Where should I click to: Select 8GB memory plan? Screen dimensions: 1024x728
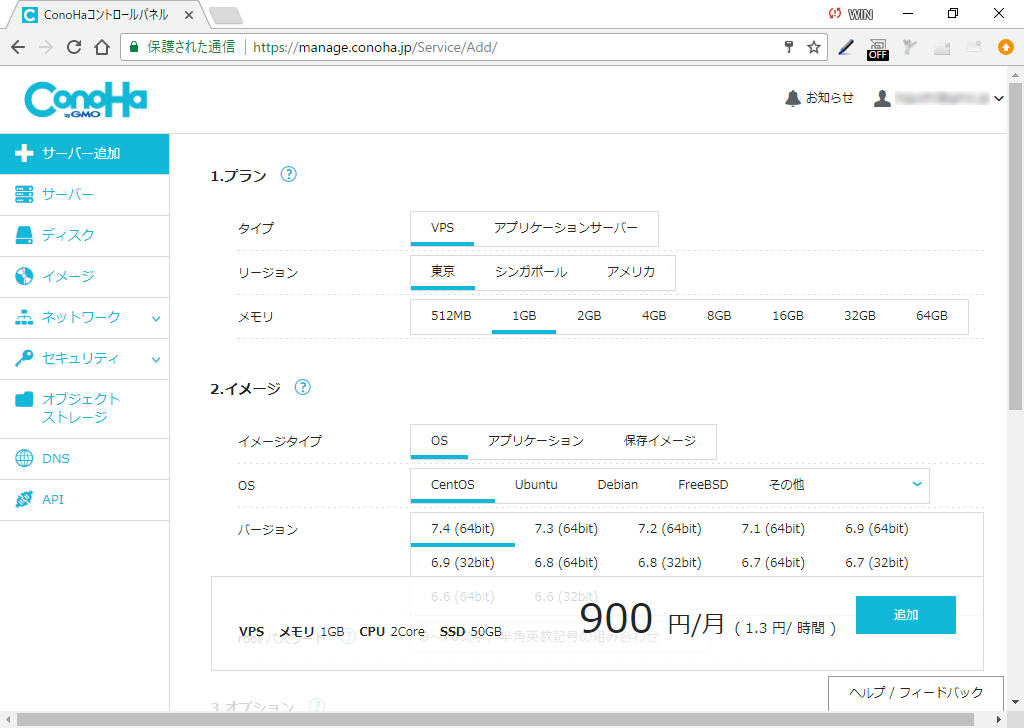pyautogui.click(x=719, y=316)
